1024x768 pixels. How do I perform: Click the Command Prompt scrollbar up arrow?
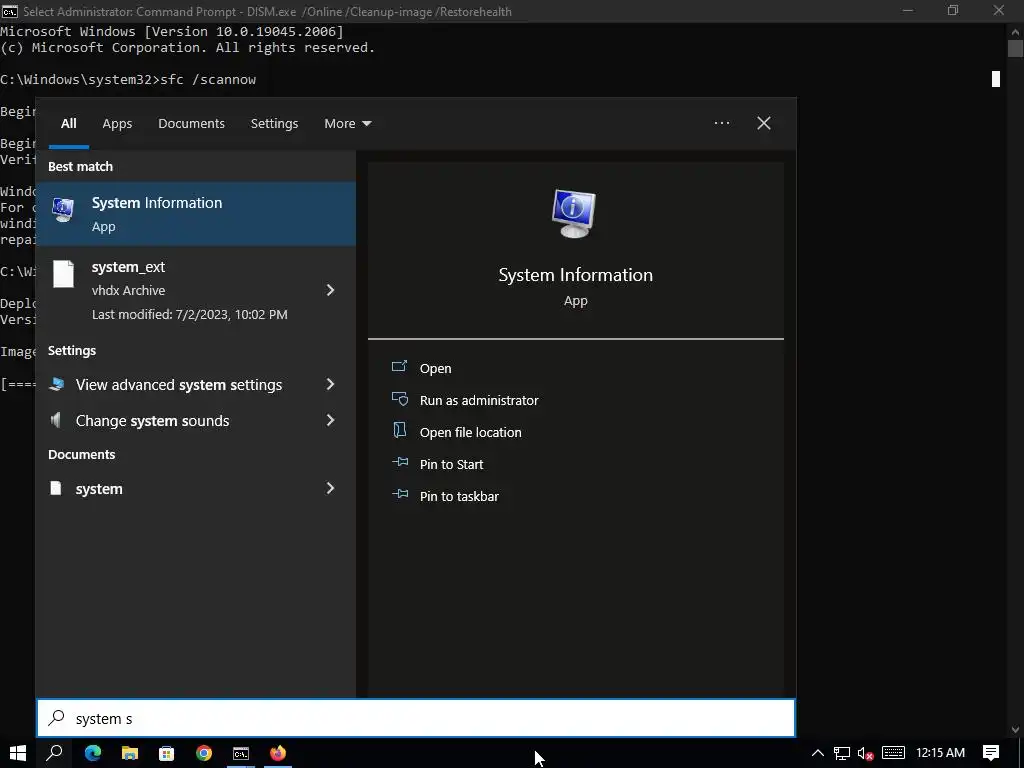pyautogui.click(x=1015, y=31)
